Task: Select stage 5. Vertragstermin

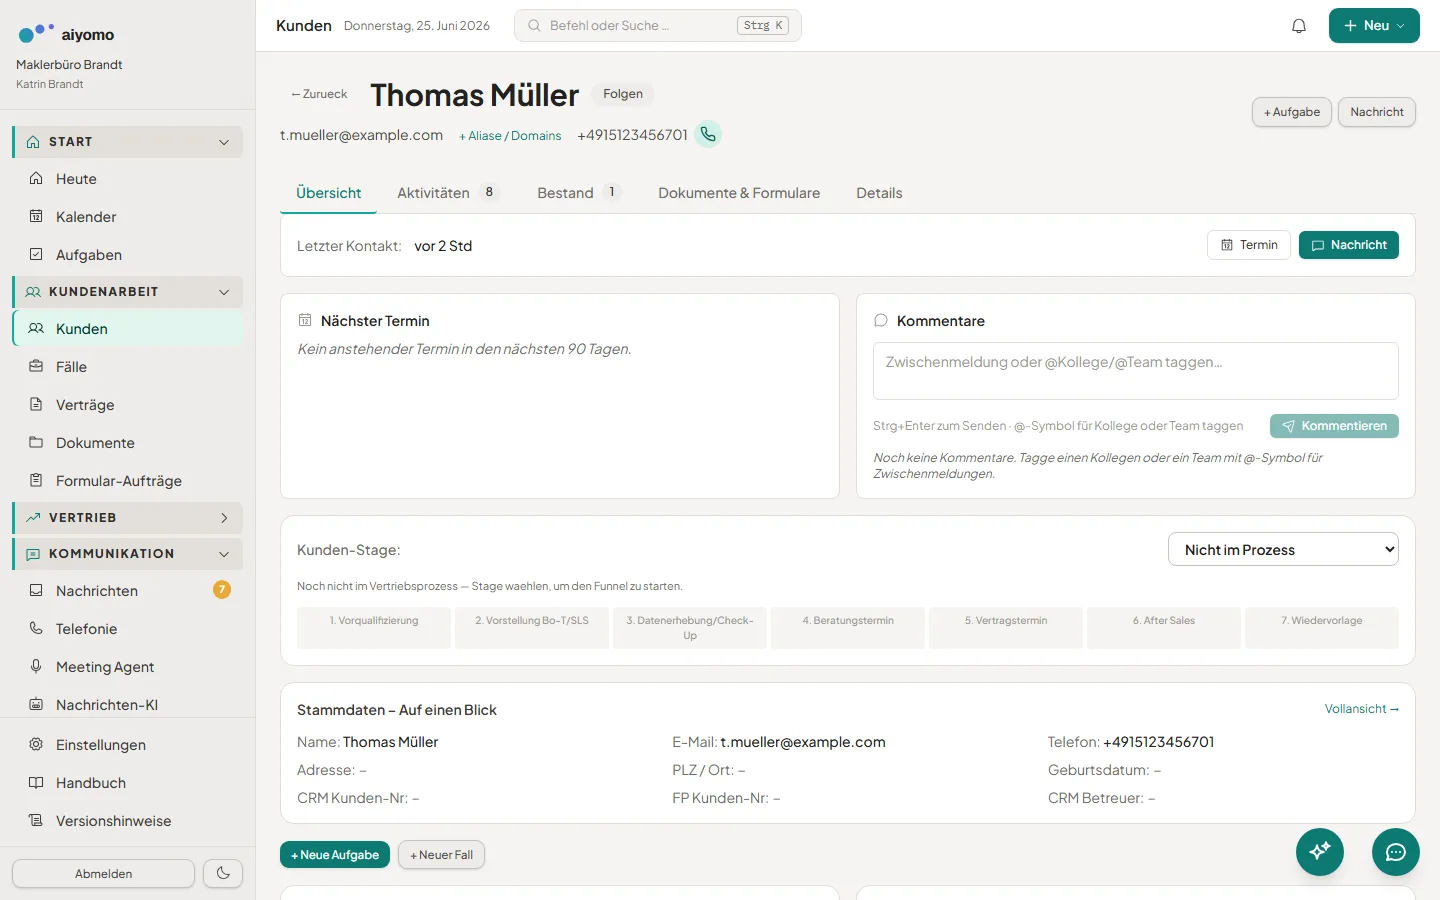Action: click(x=1006, y=628)
